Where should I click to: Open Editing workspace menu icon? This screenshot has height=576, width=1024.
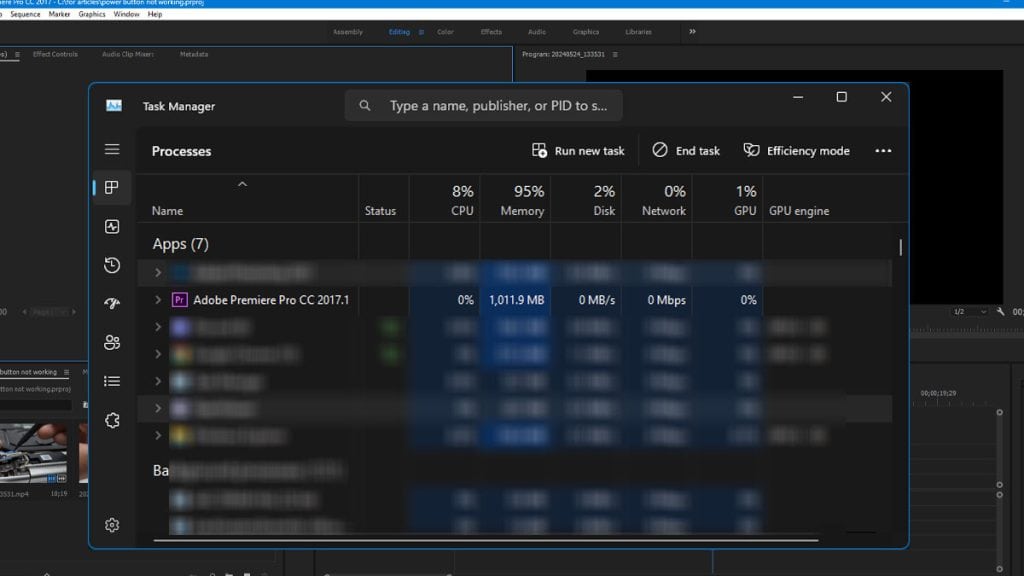pyautogui.click(x=421, y=32)
